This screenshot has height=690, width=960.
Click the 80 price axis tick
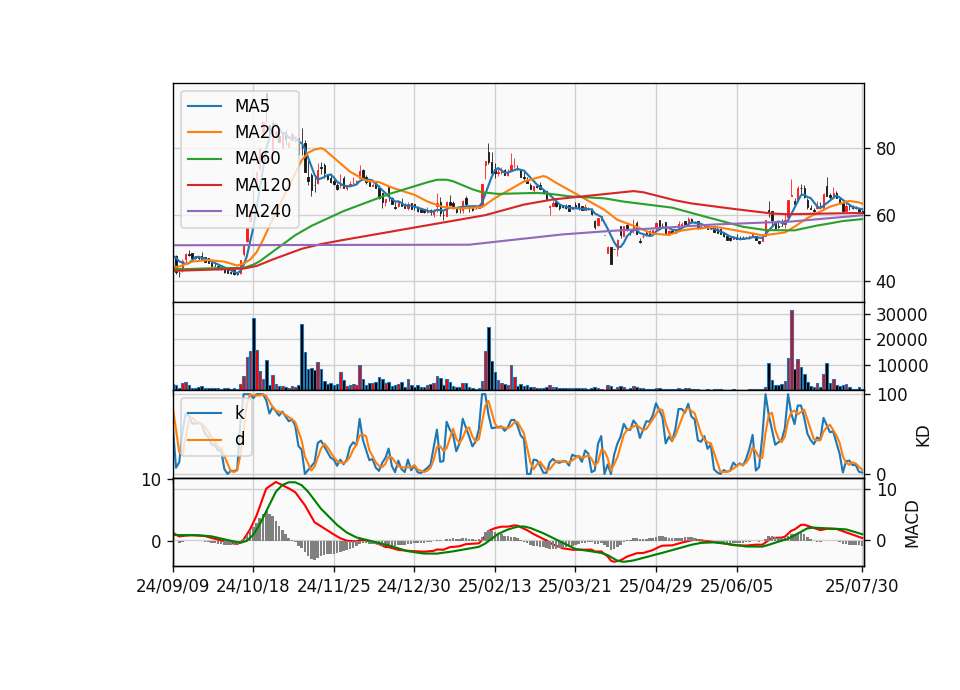(x=885, y=149)
